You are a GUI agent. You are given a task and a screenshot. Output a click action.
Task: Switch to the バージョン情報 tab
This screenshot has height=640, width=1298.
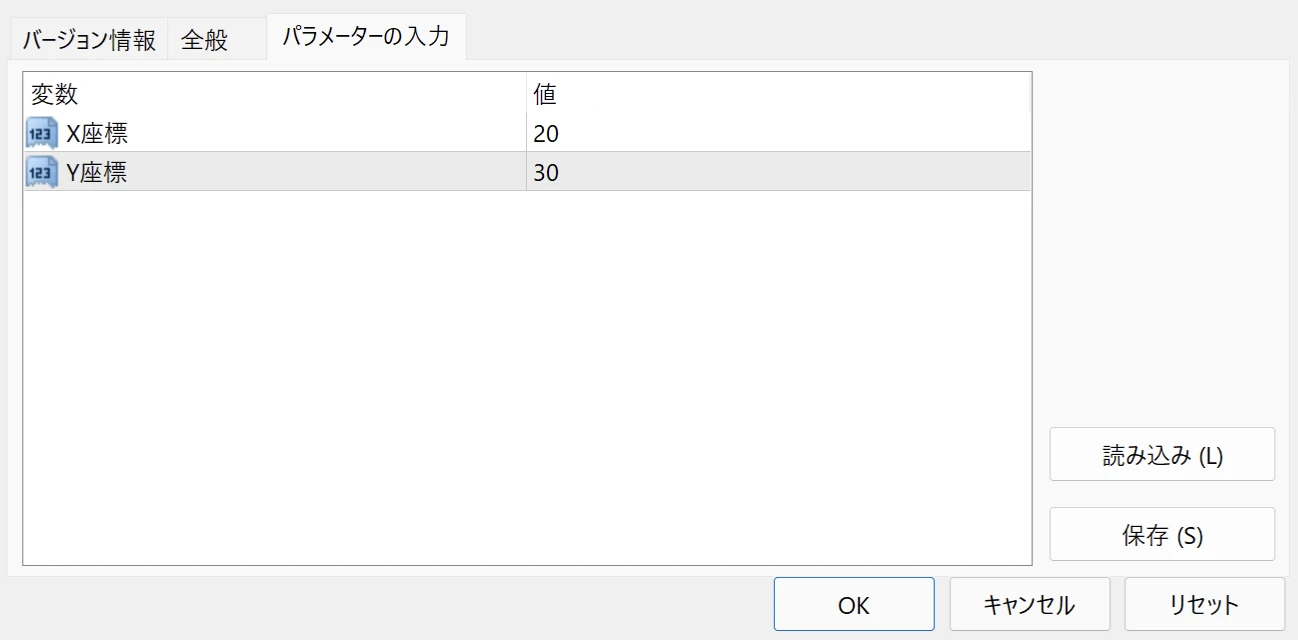click(x=89, y=40)
